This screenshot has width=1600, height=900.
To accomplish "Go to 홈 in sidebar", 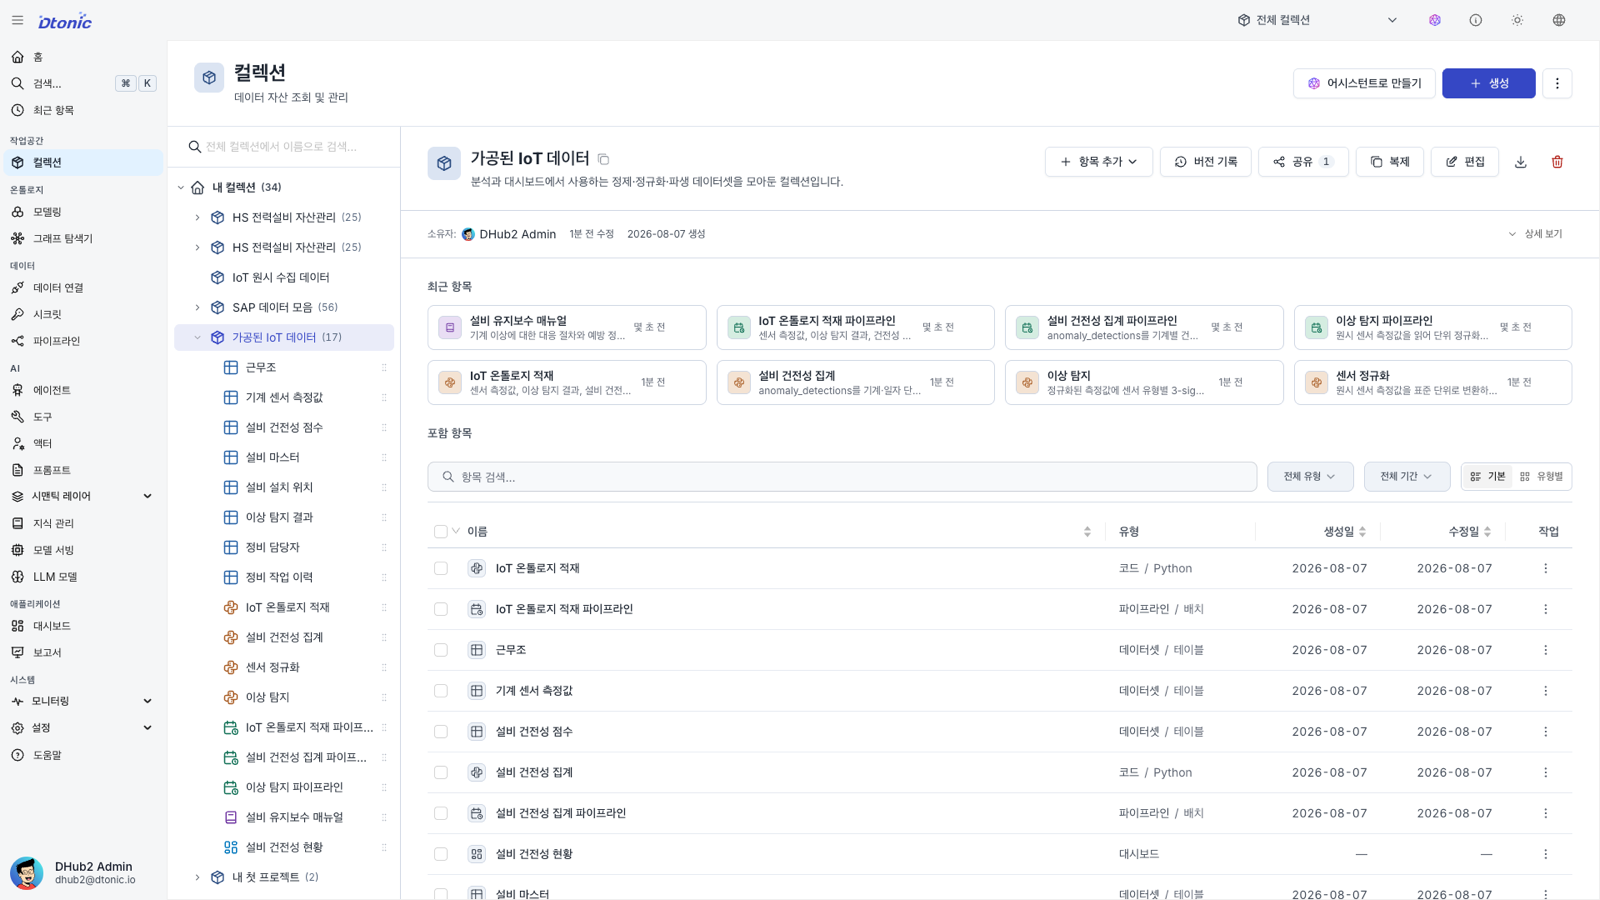I will (82, 57).
